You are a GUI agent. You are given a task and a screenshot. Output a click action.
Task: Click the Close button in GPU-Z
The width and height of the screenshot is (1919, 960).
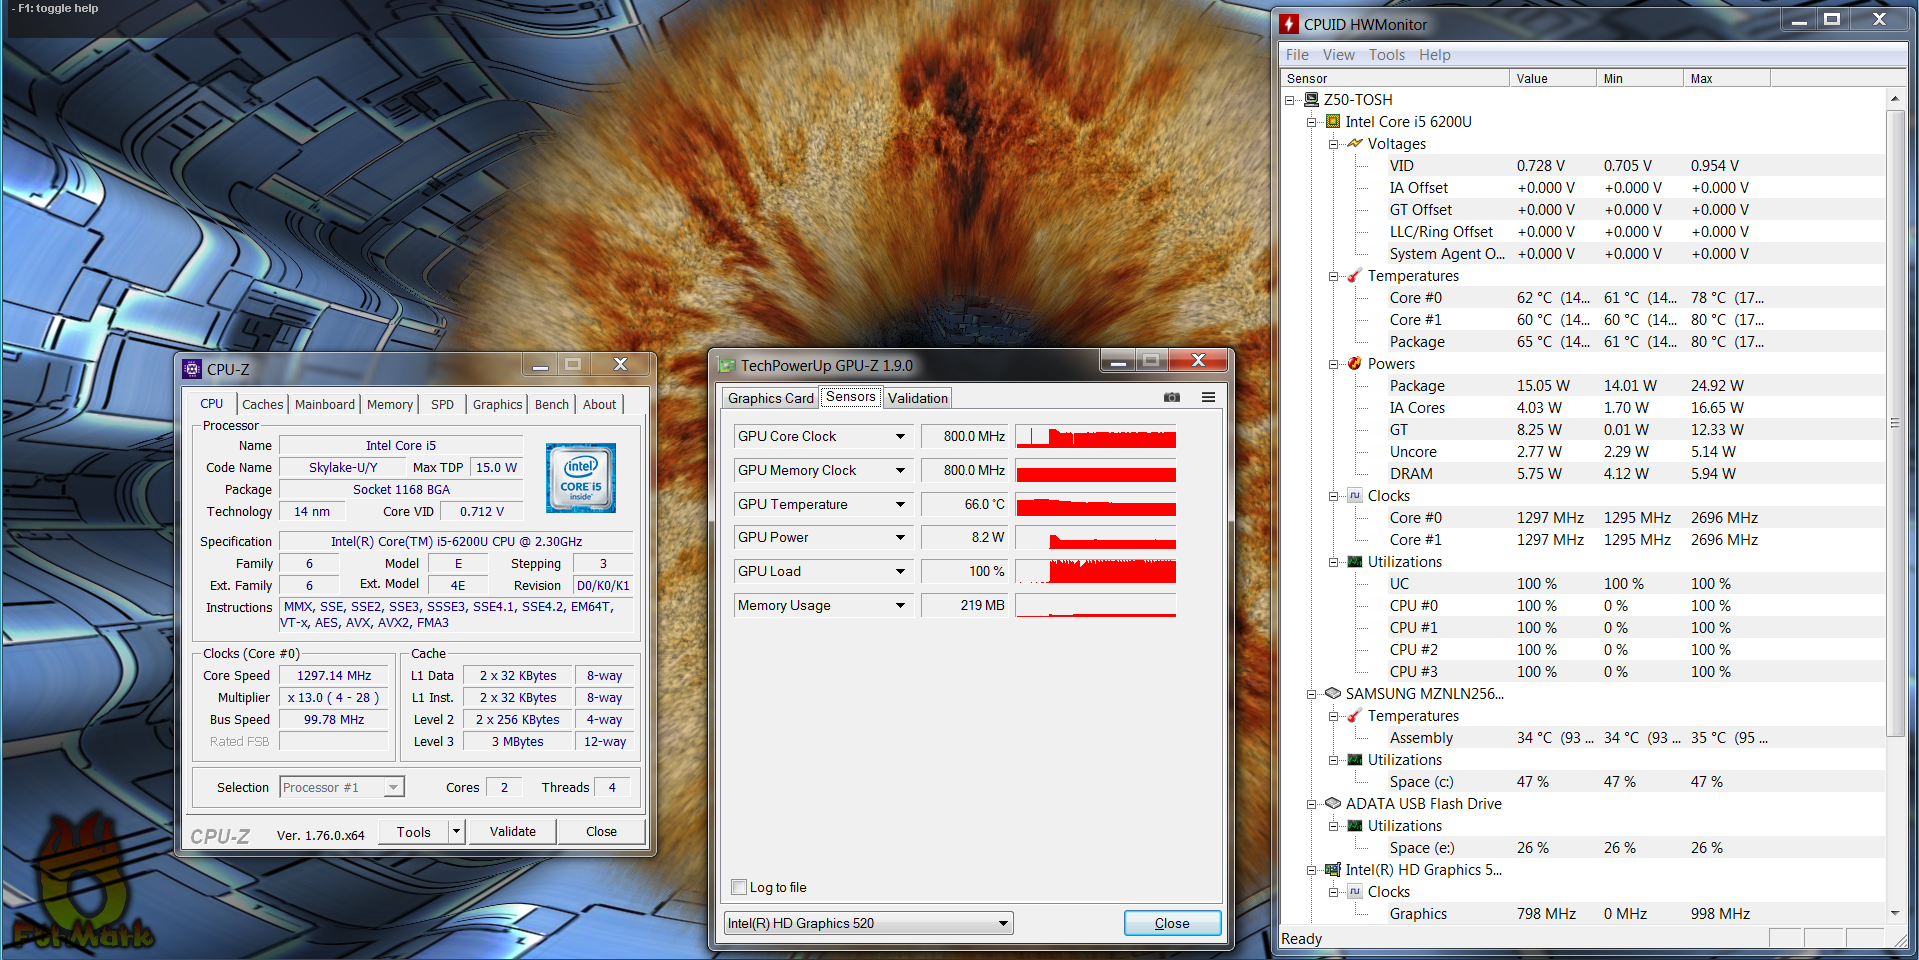coord(1172,923)
